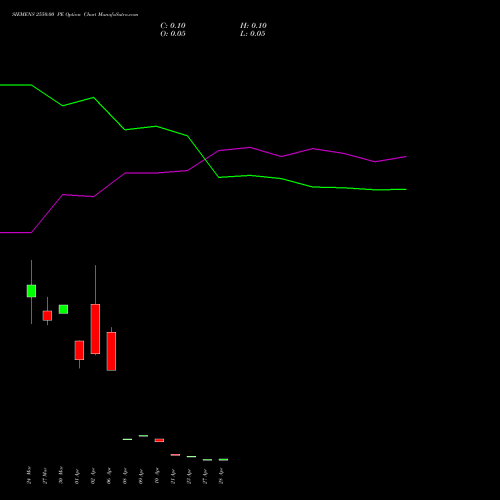The image size is (500, 500).
Task: Select the tall red candle above 02 Apr
Action: 95,329
